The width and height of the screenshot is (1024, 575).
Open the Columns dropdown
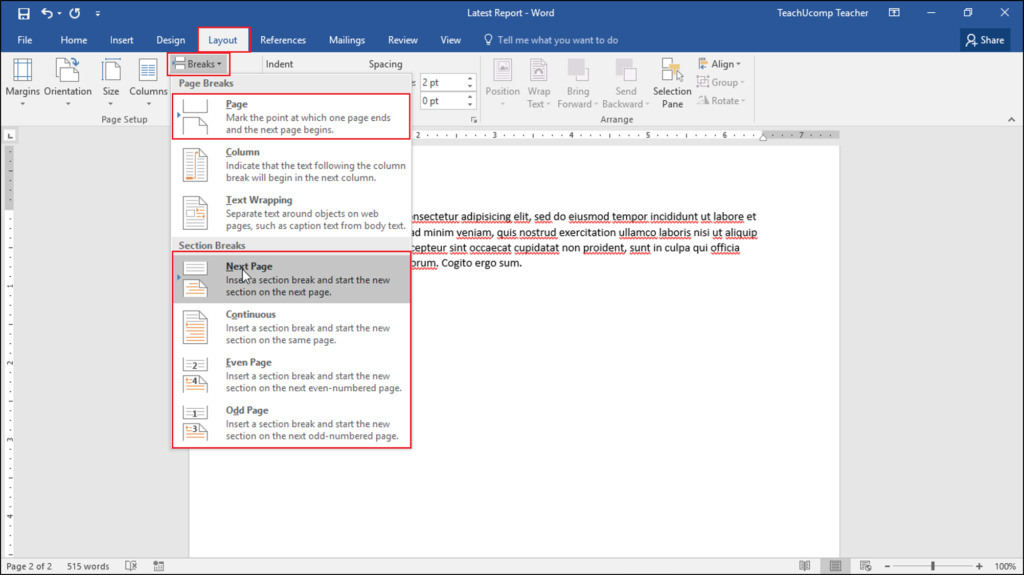point(148,78)
